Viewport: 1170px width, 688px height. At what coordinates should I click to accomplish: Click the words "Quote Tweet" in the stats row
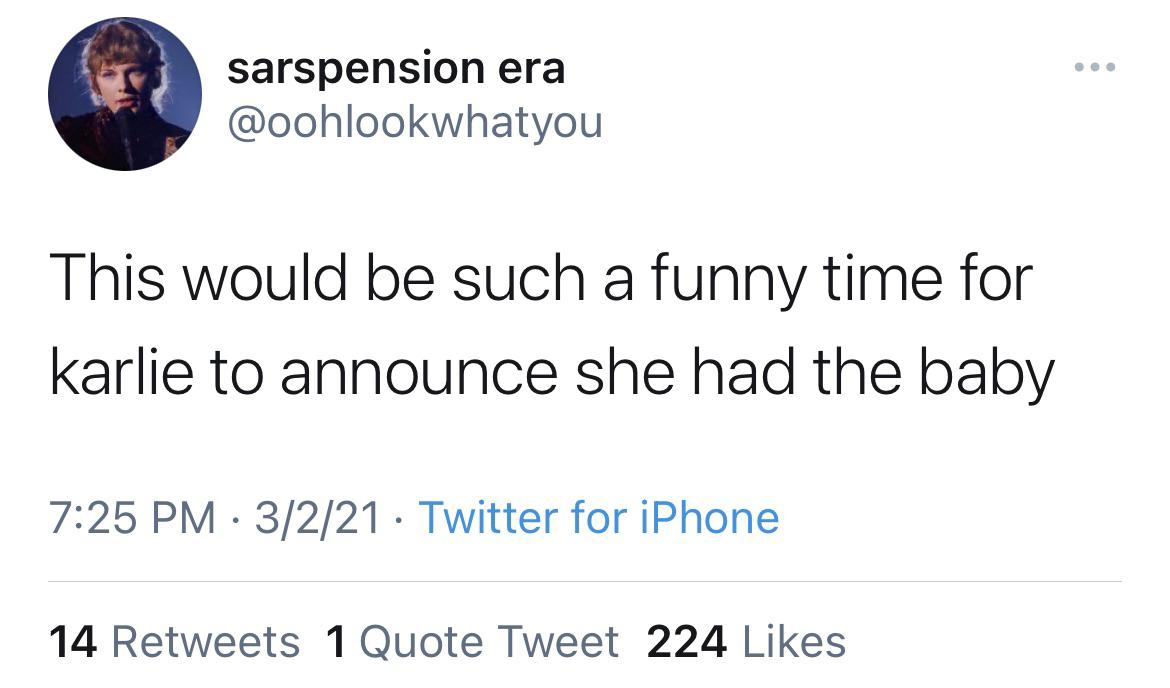click(488, 641)
